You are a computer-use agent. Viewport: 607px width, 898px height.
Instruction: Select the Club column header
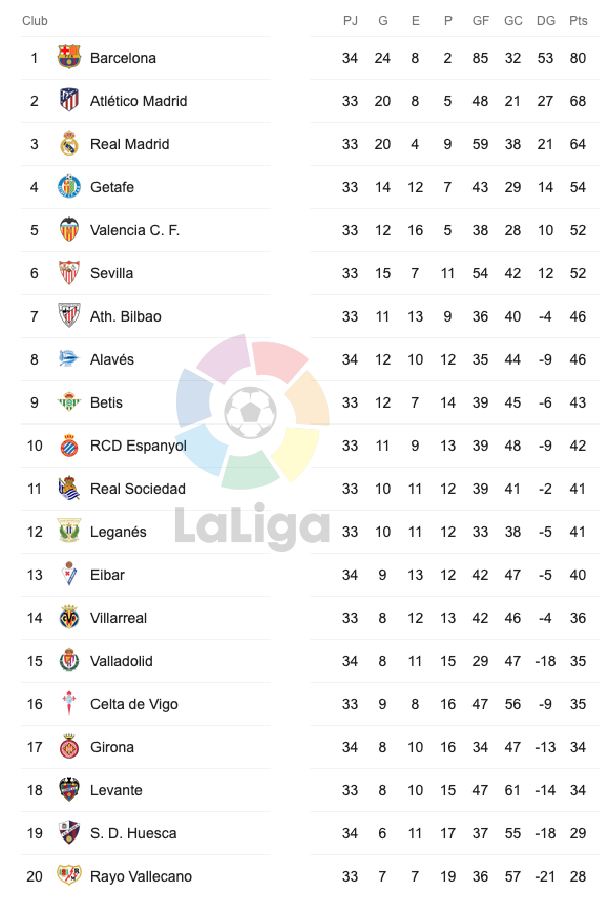click(x=35, y=20)
